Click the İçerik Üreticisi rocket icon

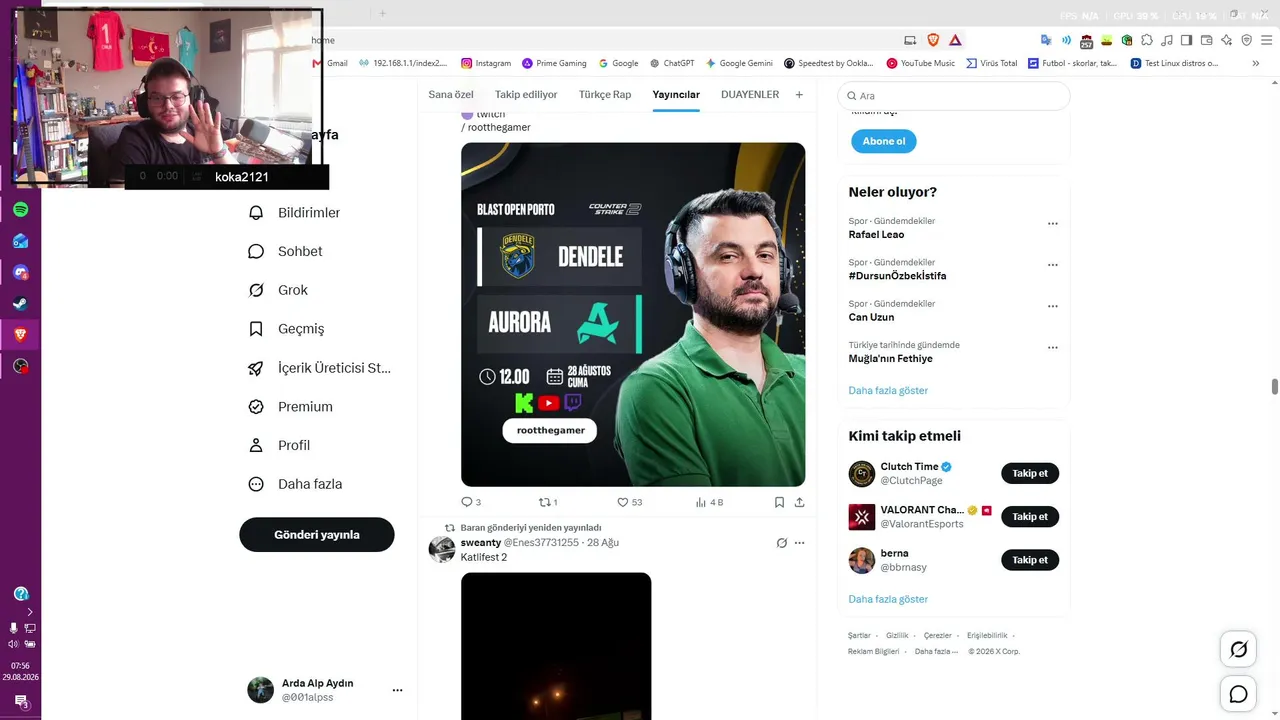pos(256,368)
